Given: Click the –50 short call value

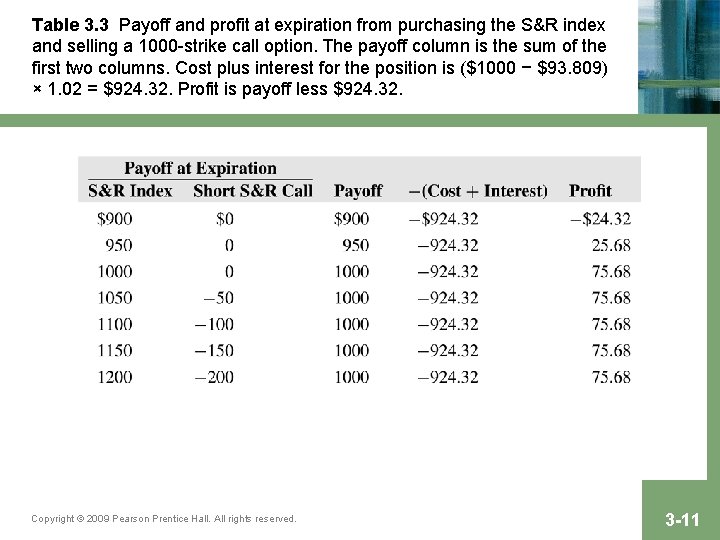Looking at the screenshot, I should point(219,298).
